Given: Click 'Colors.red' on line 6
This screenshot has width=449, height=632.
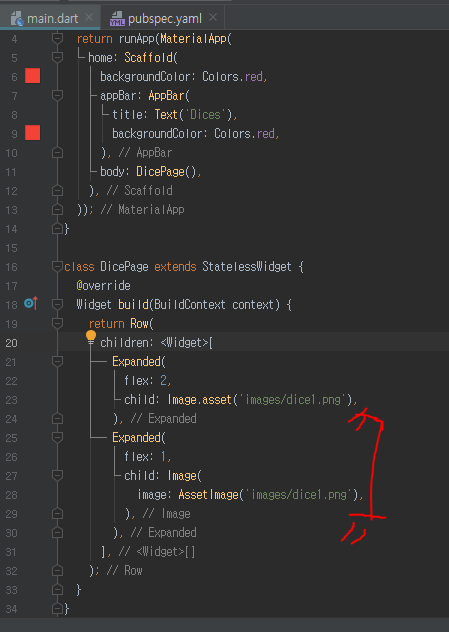Looking at the screenshot, I should point(233,77).
